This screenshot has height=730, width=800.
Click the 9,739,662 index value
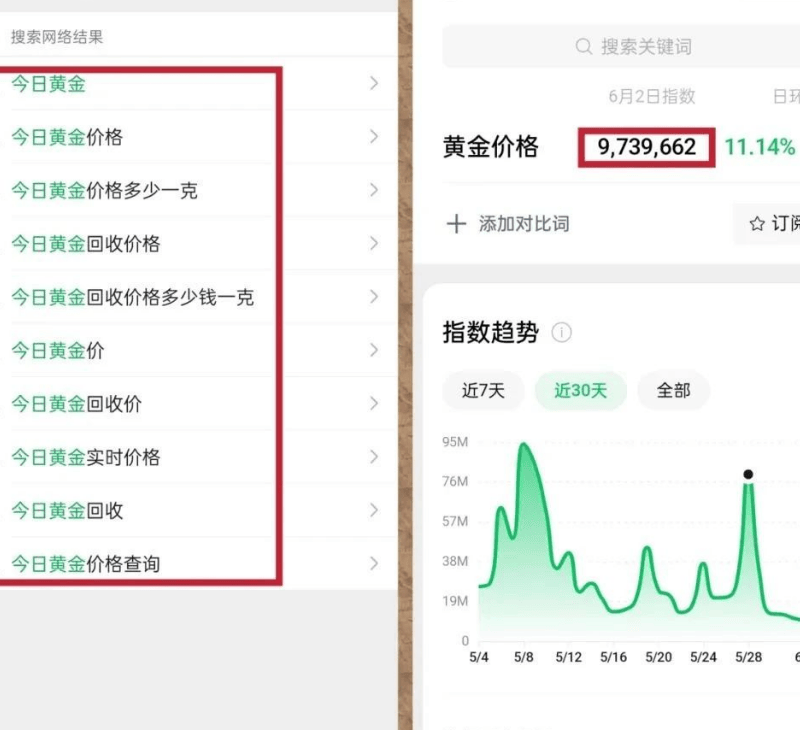tap(646, 147)
